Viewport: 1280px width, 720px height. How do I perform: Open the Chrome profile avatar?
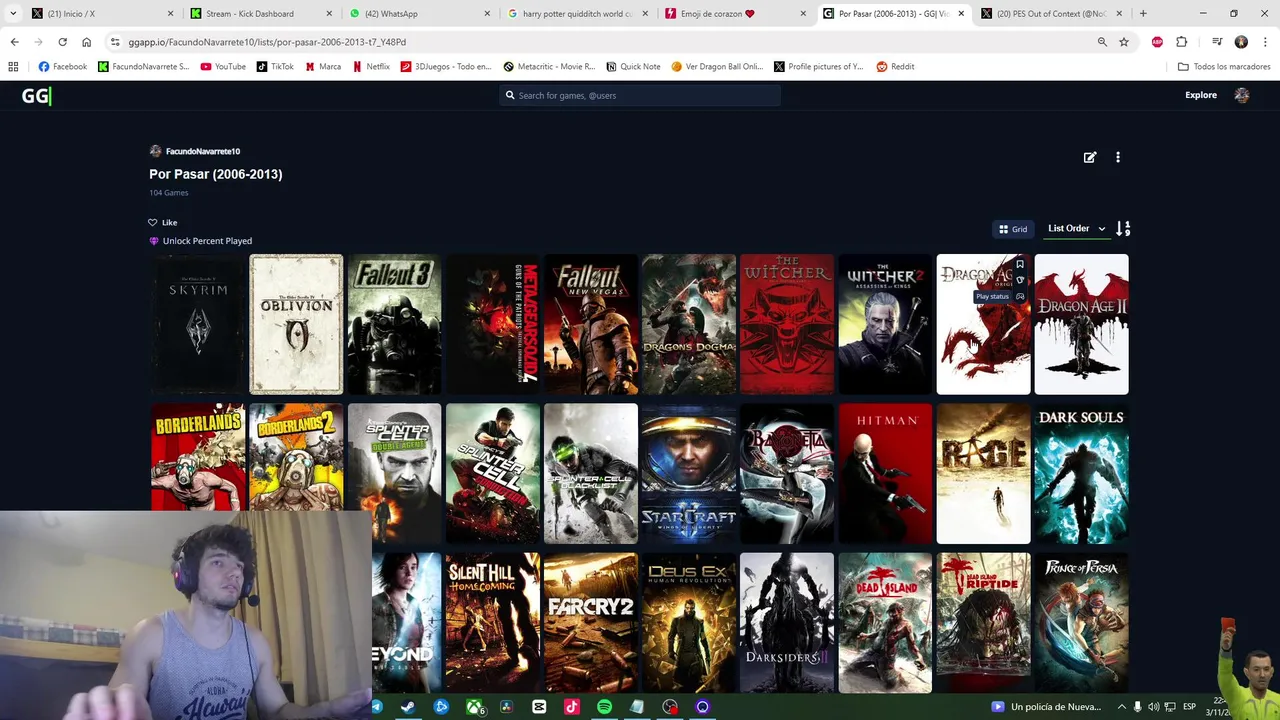(1241, 42)
